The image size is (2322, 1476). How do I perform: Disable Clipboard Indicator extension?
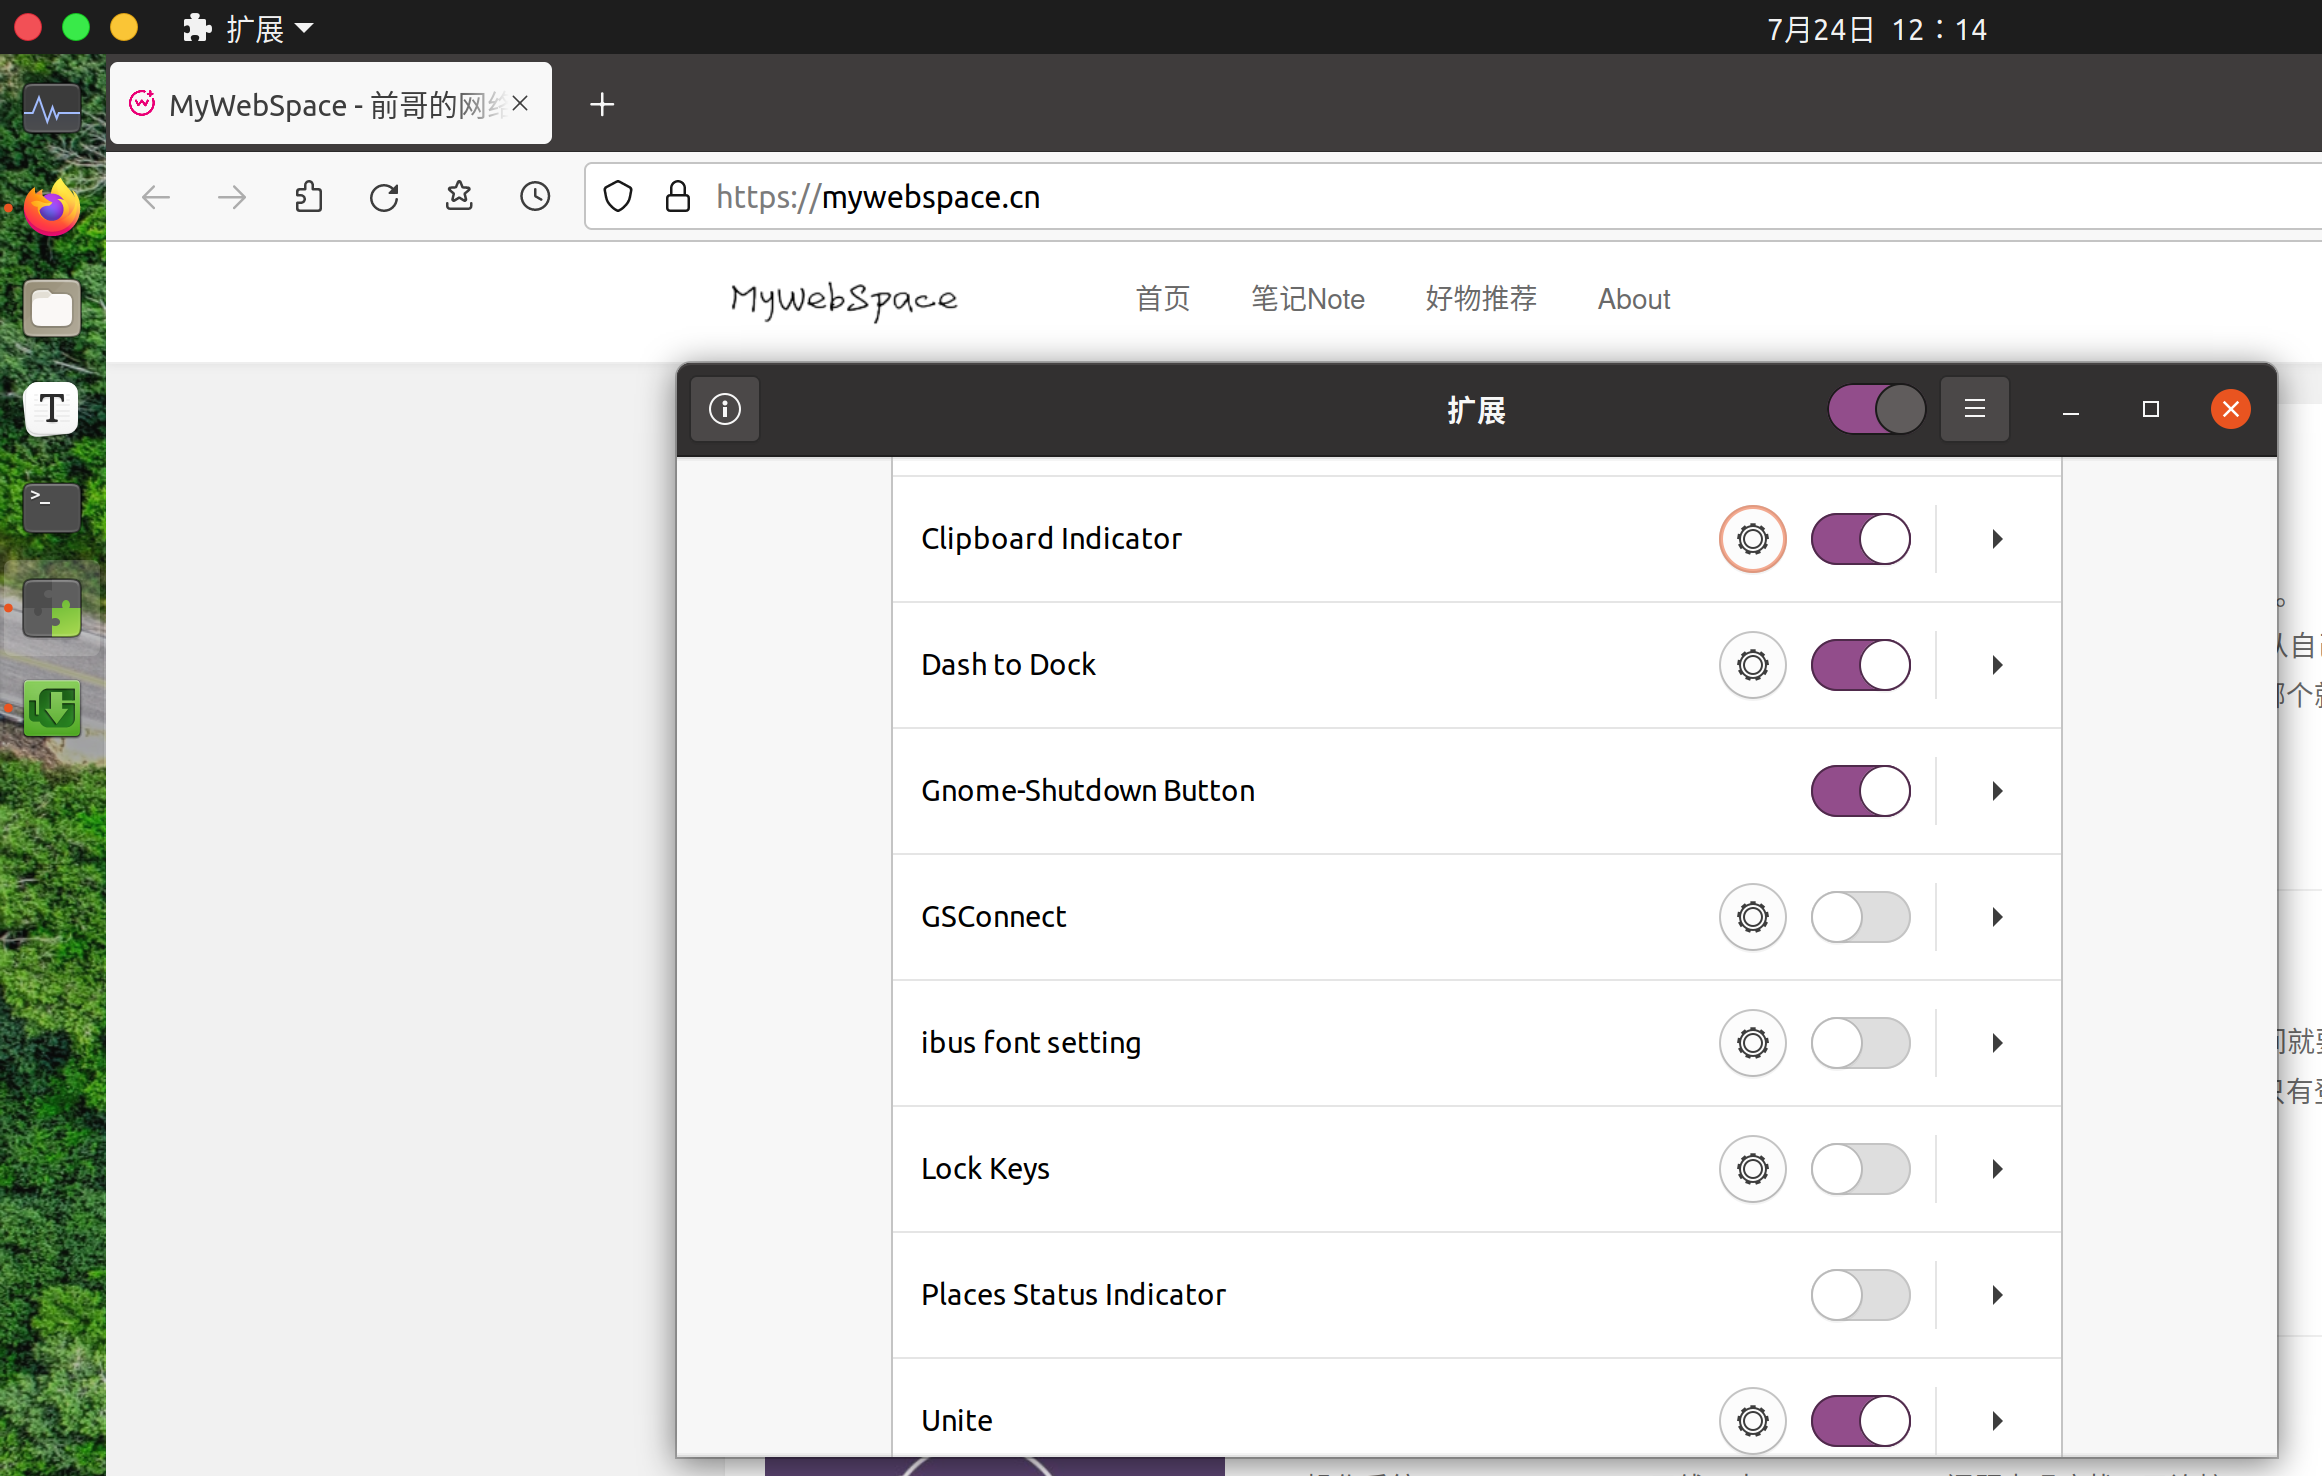point(1860,539)
